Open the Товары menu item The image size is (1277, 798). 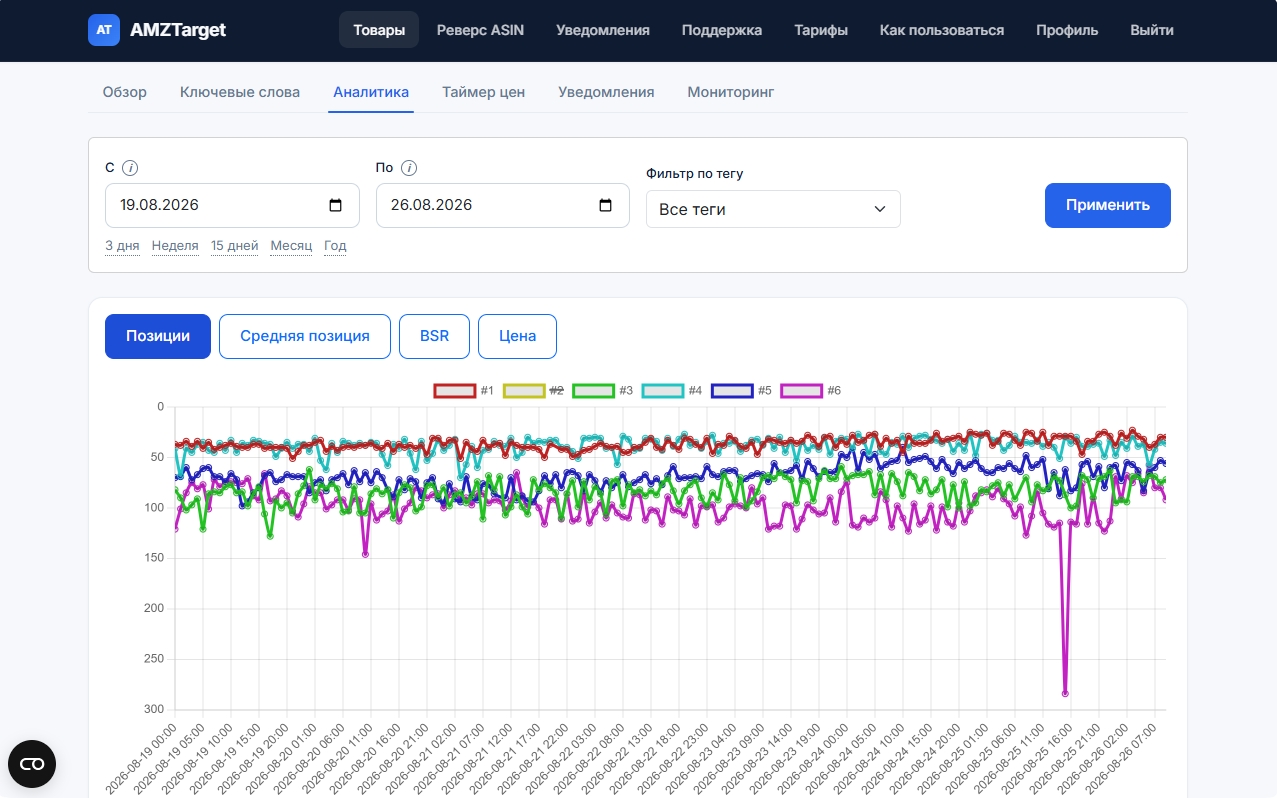pos(379,30)
